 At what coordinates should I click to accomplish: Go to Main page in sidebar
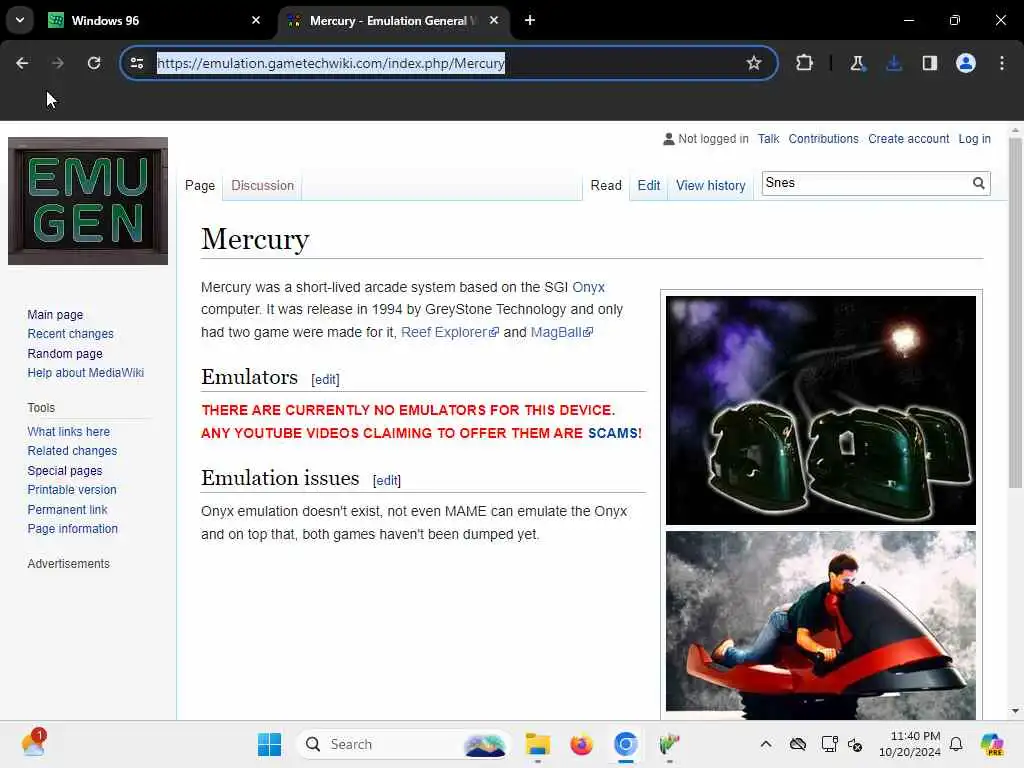coord(55,315)
